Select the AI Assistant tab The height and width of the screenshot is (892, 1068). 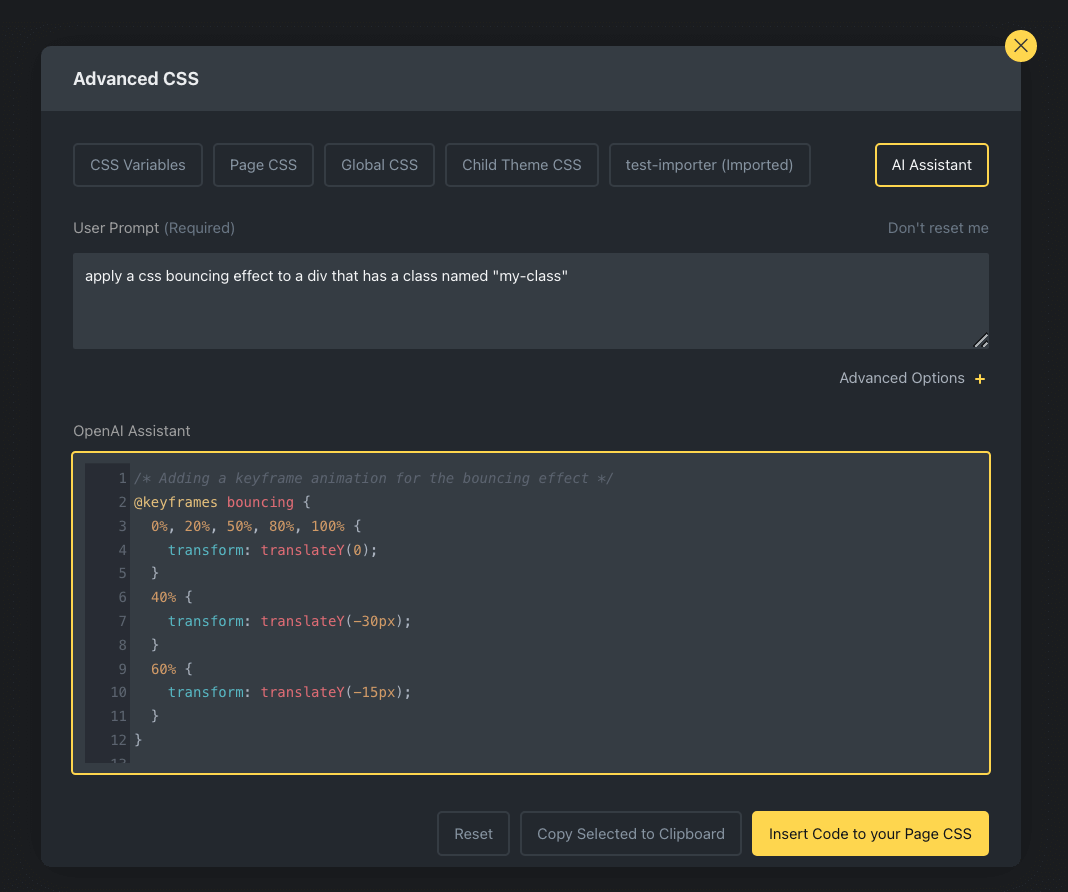931,165
